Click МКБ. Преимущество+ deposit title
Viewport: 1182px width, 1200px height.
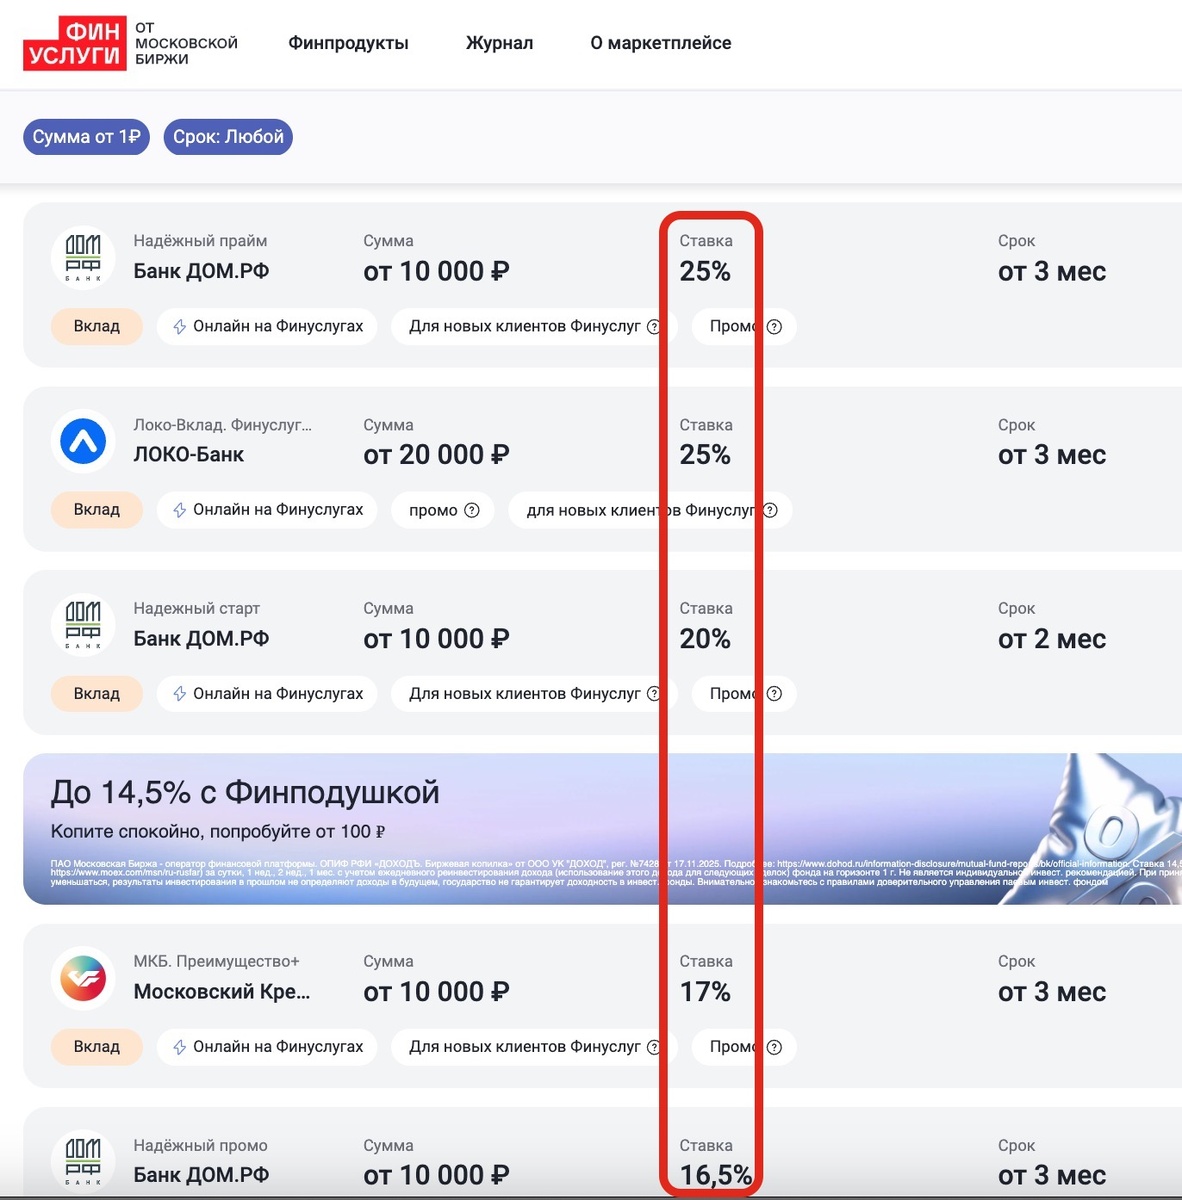[x=216, y=962]
